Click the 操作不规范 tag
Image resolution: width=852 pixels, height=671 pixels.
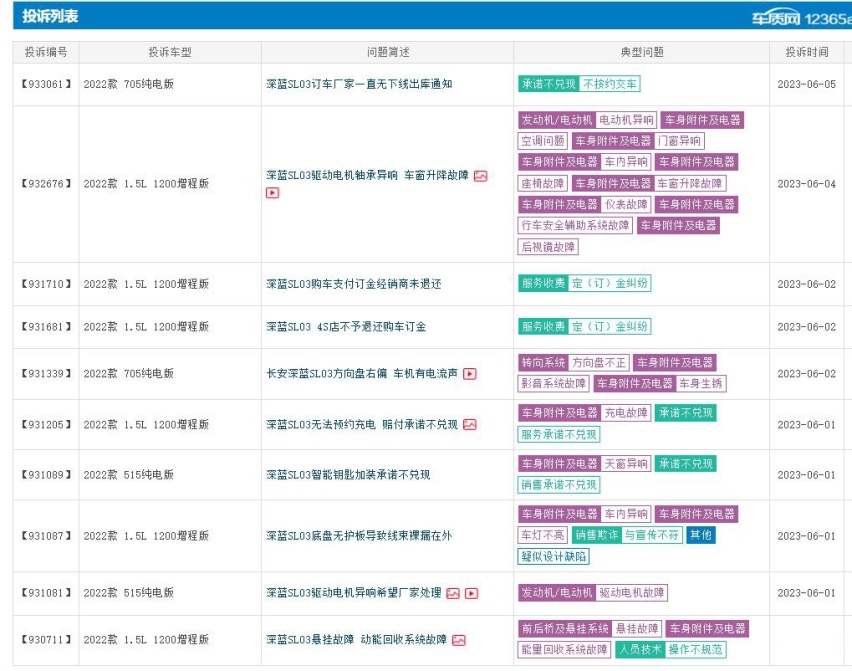[696, 650]
